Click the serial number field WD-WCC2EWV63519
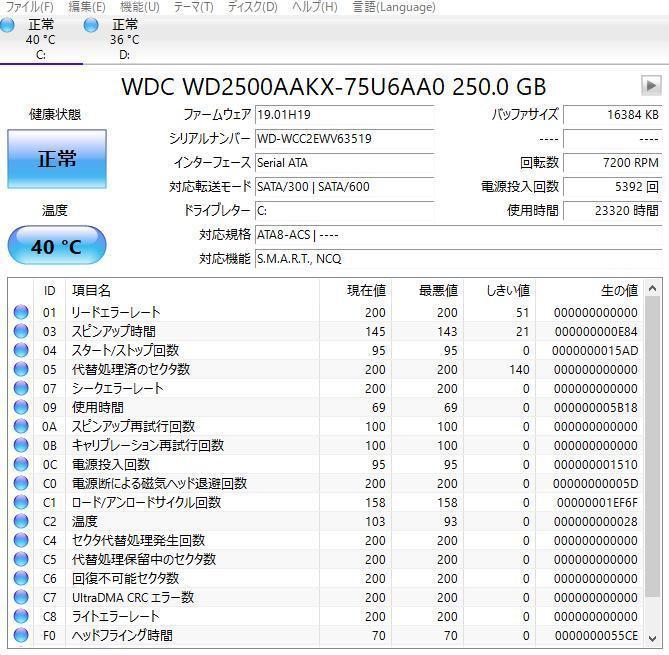The width and height of the screenshot is (669, 655). click(x=344, y=139)
